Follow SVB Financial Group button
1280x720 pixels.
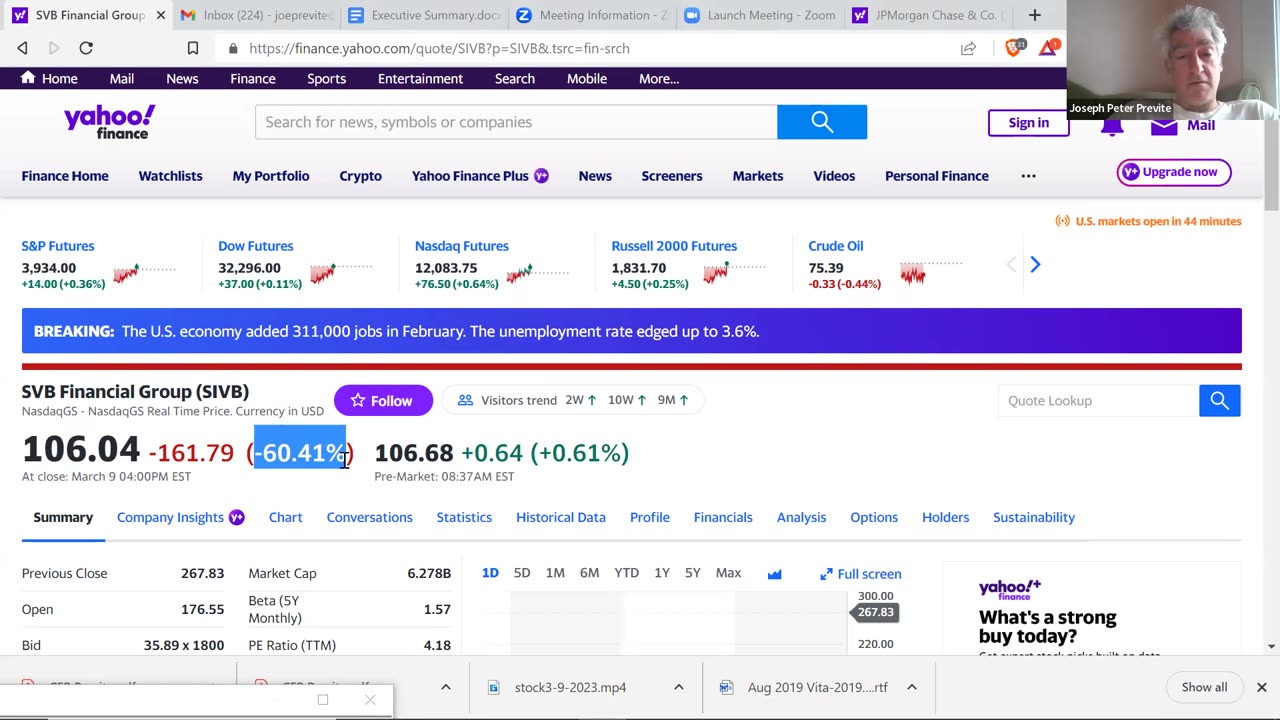(383, 400)
